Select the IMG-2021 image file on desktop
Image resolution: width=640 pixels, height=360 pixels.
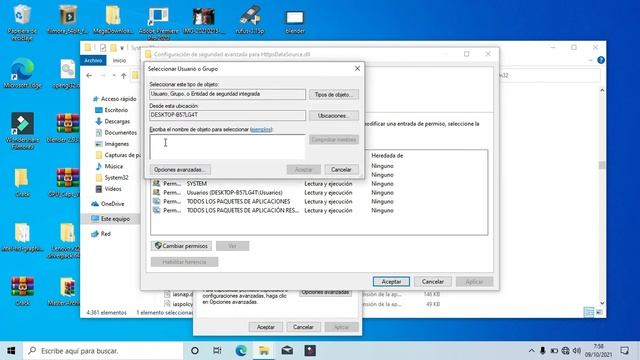(204, 20)
